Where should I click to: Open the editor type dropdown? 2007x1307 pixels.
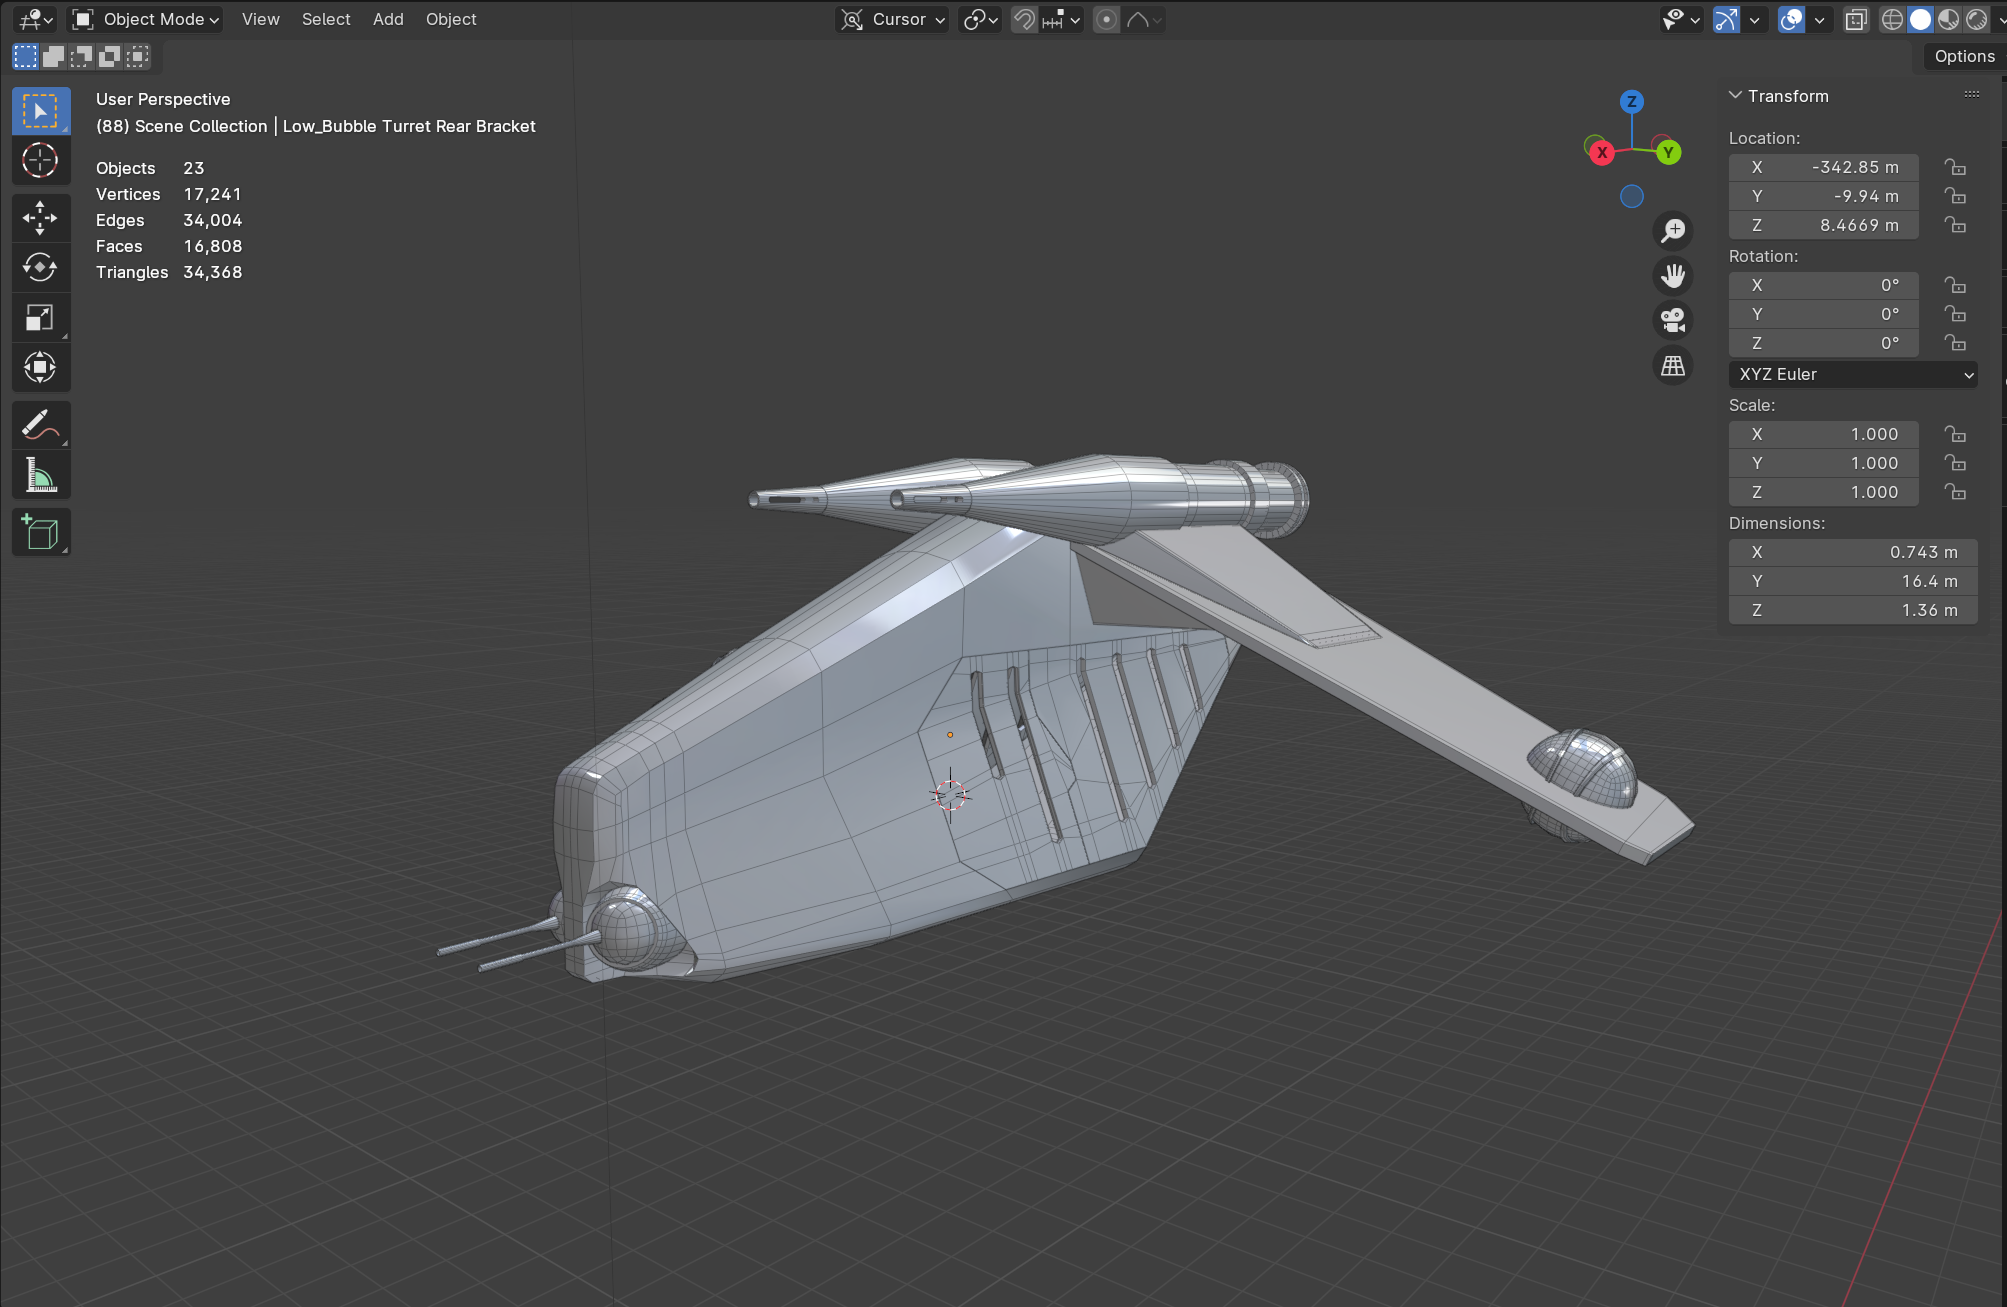[x=36, y=20]
